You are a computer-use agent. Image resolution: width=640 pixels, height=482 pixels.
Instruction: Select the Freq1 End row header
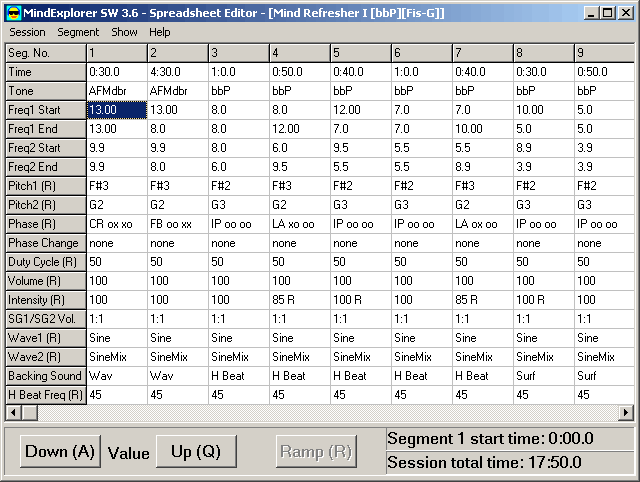click(x=46, y=129)
